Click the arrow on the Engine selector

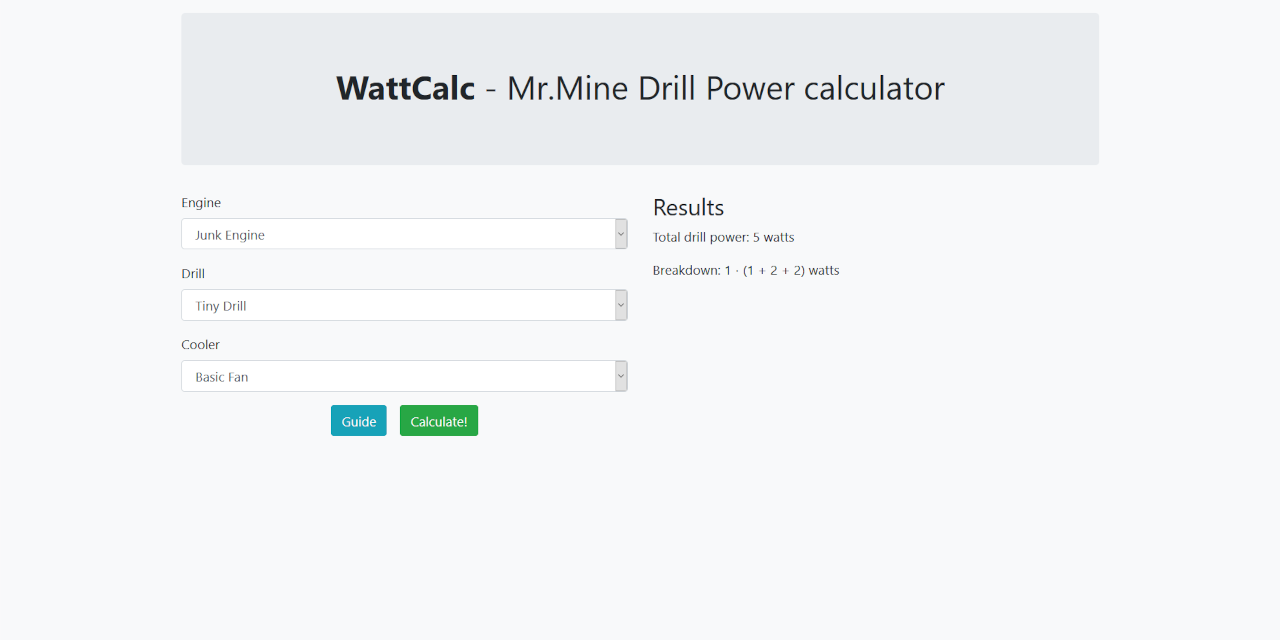620,233
